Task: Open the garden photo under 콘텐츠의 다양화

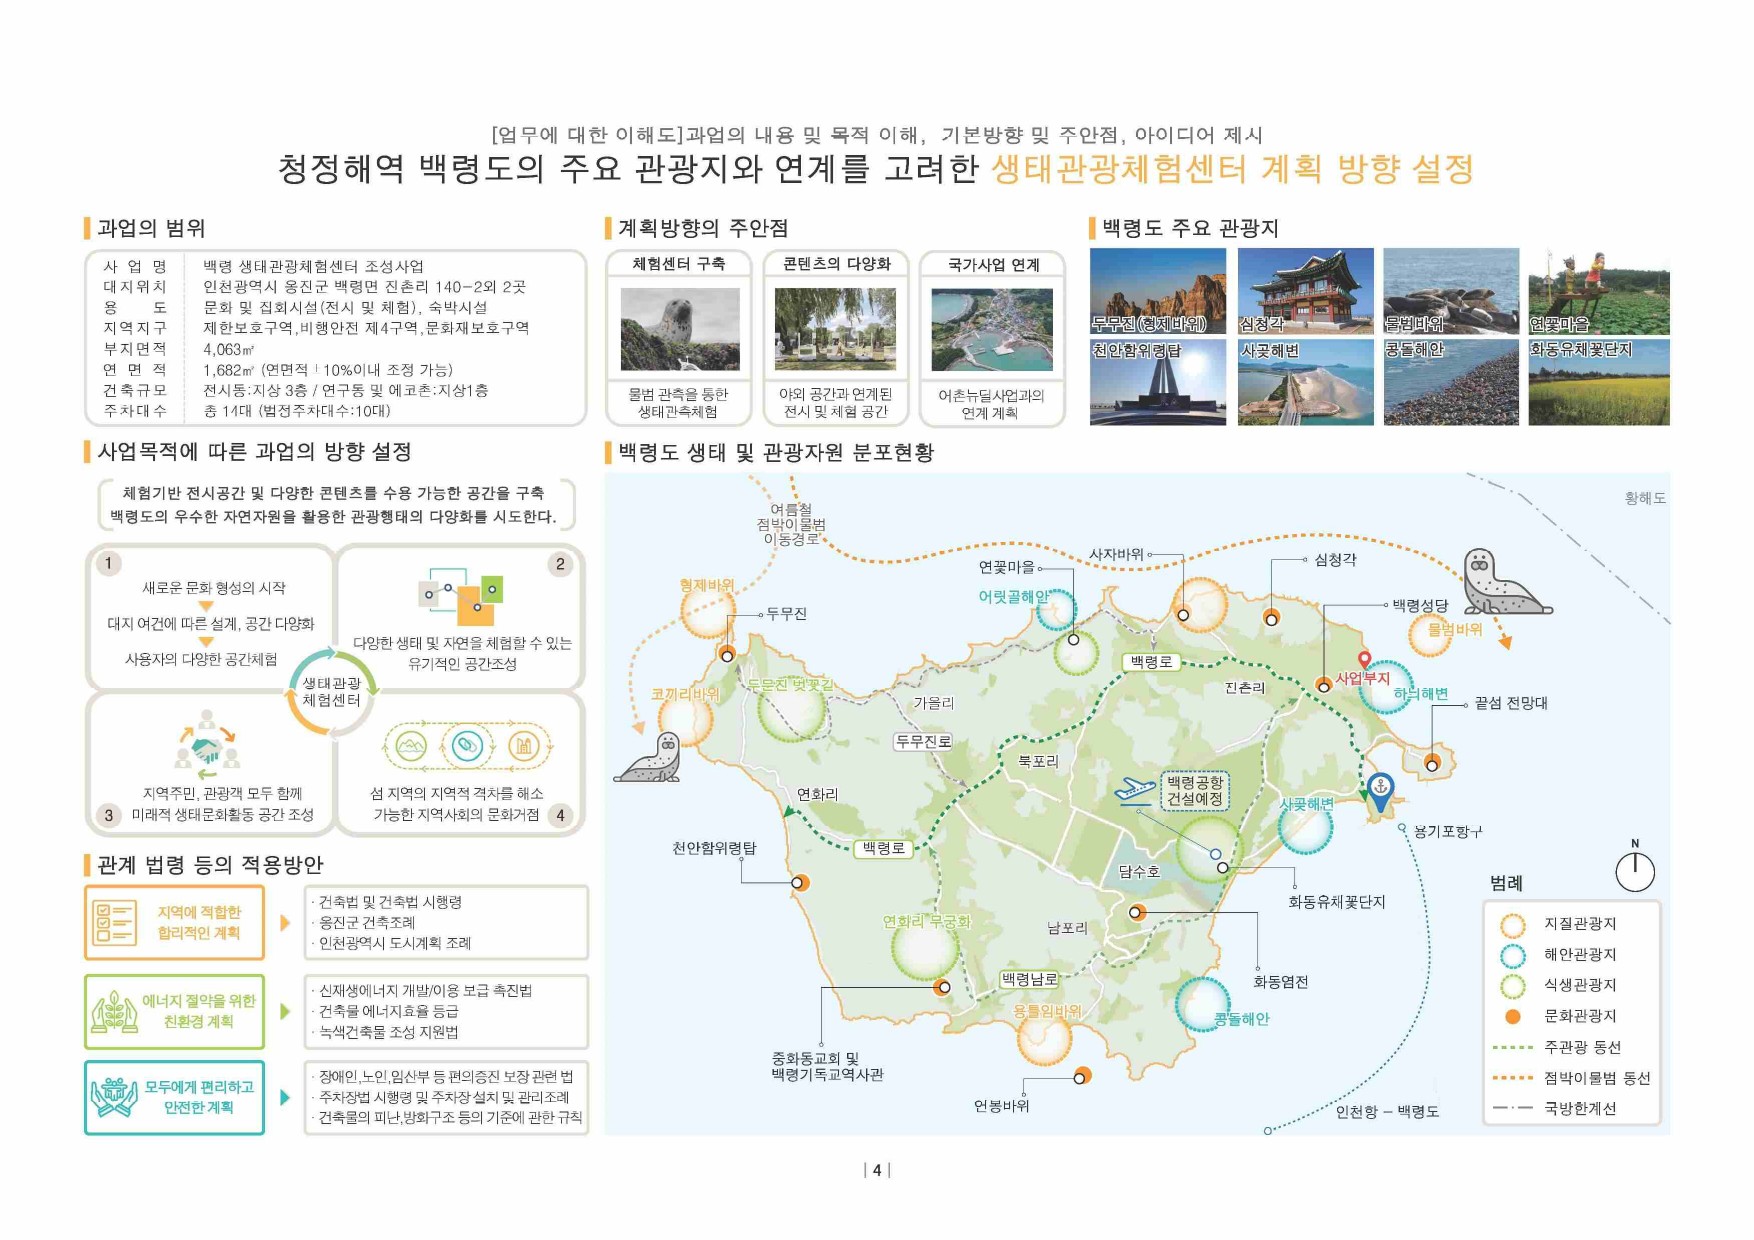Action: pos(835,330)
